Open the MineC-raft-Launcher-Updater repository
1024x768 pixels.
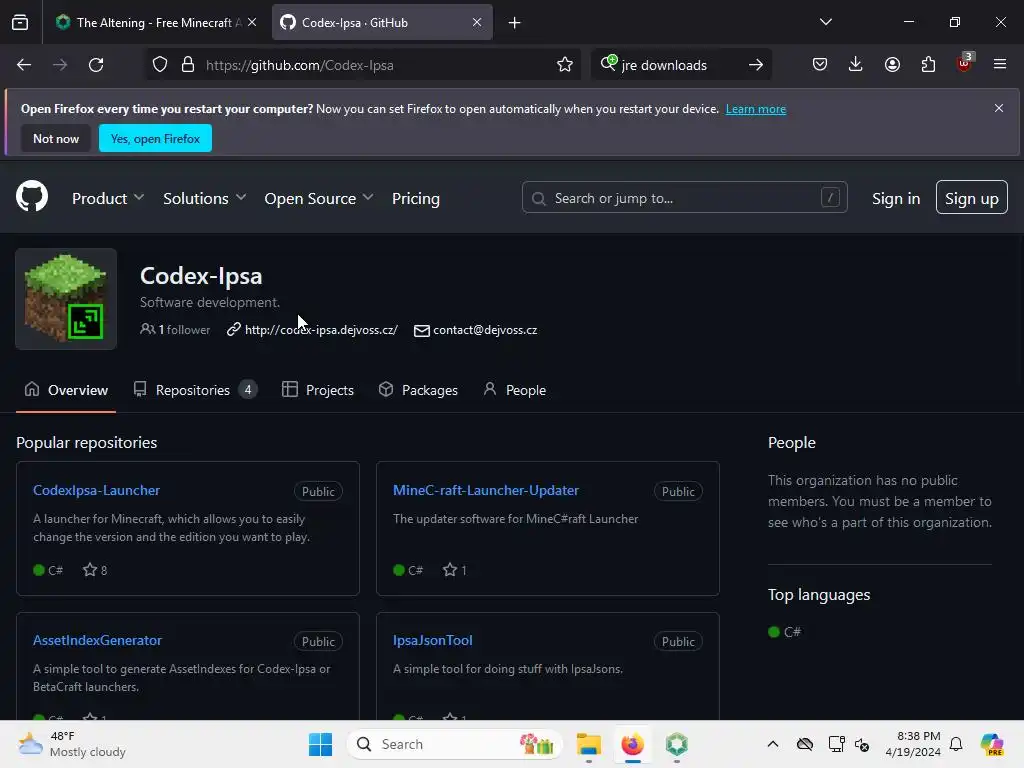coord(486,490)
